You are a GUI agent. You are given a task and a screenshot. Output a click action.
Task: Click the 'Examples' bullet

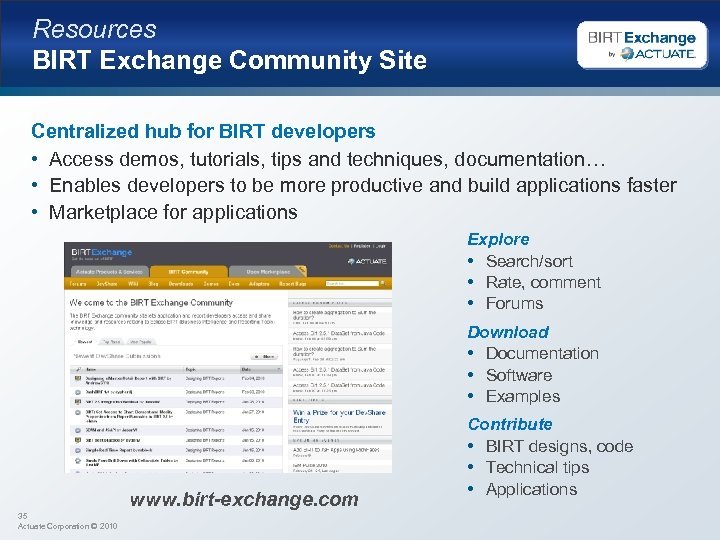523,396
